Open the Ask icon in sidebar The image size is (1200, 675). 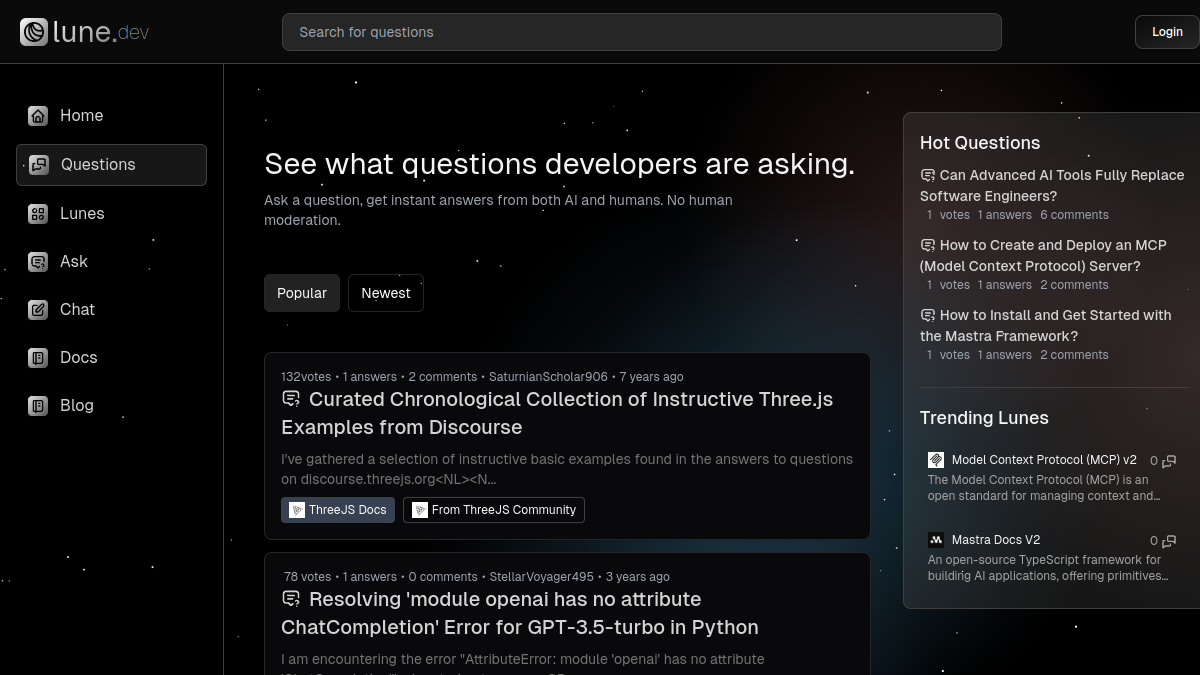(38, 262)
